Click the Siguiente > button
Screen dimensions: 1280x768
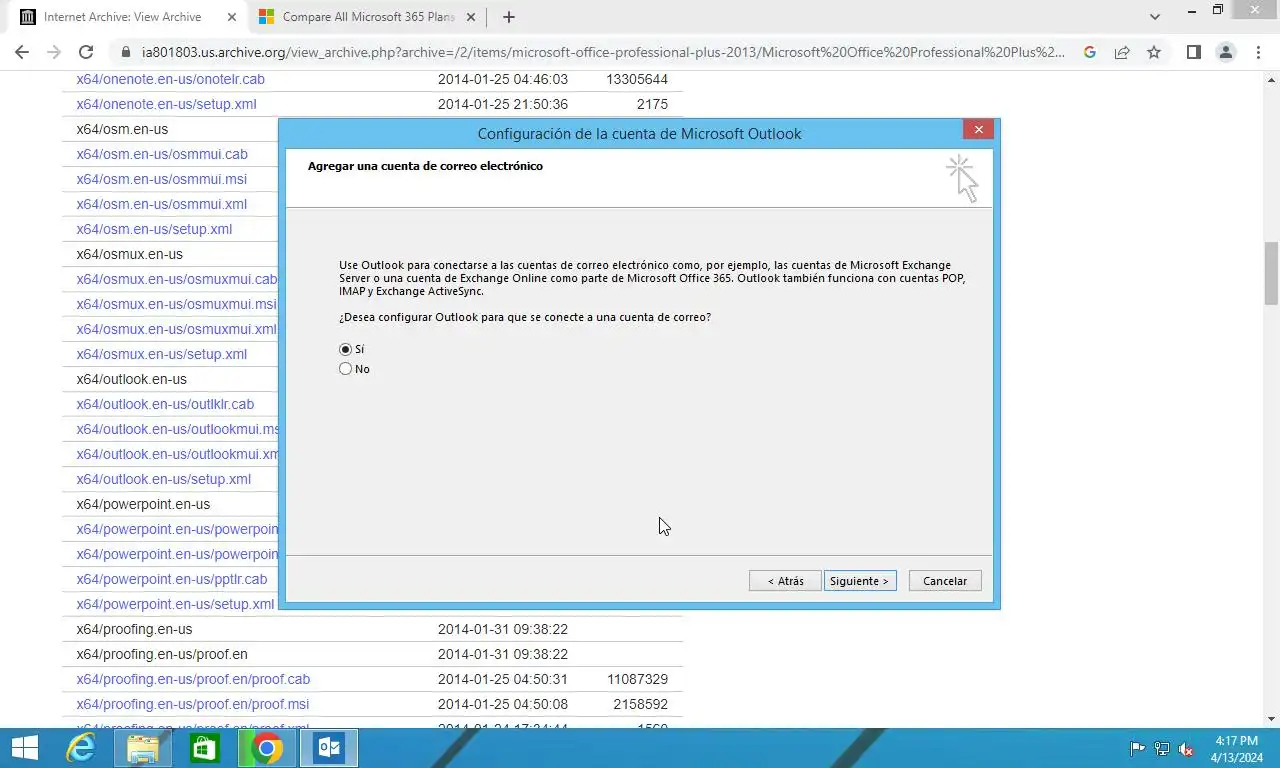point(860,581)
